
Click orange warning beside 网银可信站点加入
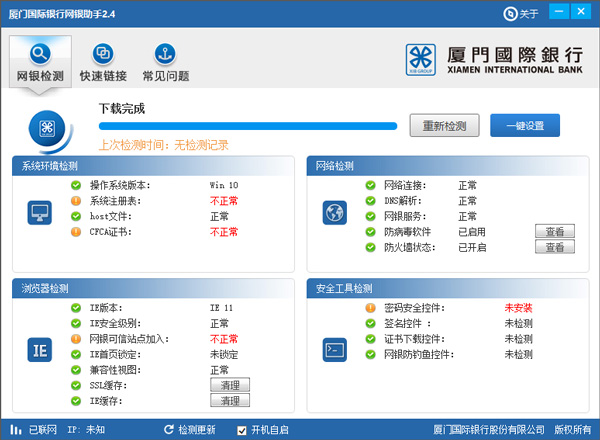[76, 339]
